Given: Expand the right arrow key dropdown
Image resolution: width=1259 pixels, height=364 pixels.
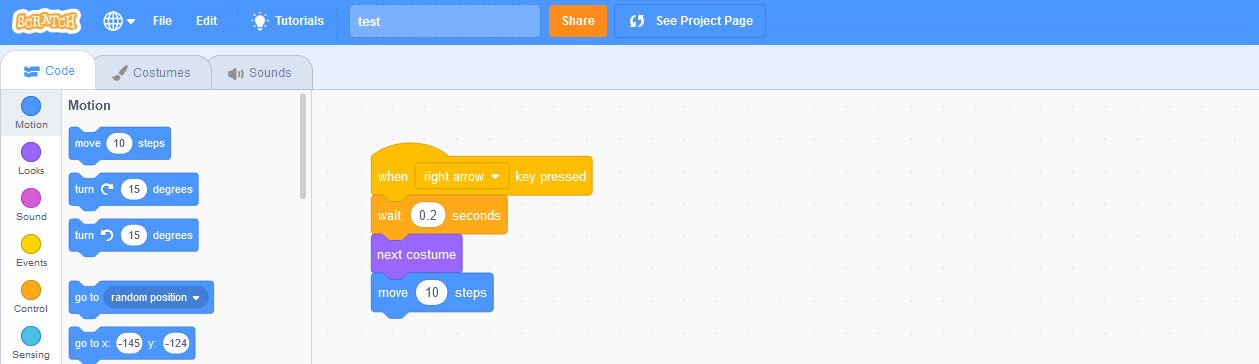Looking at the screenshot, I should (462, 177).
